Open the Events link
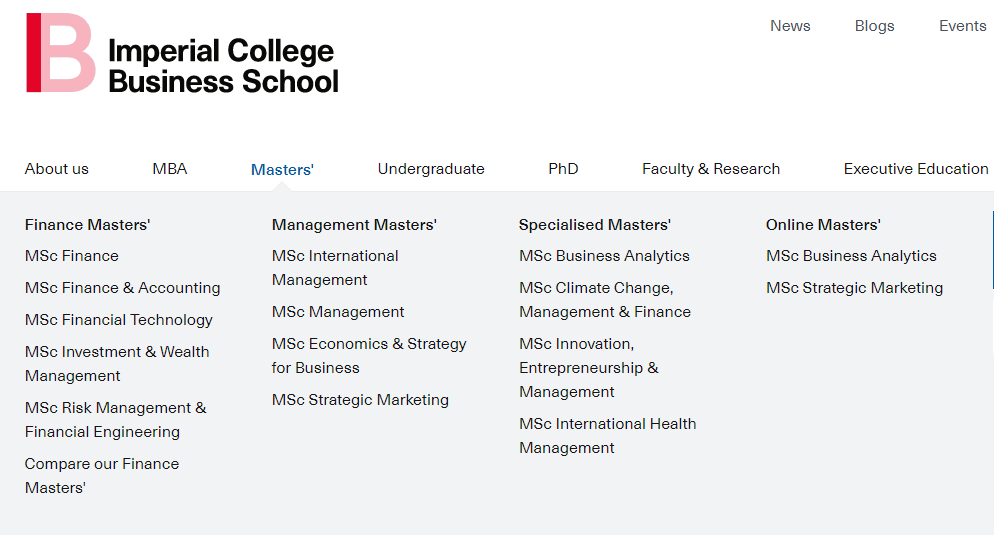The image size is (994, 535). (x=962, y=26)
